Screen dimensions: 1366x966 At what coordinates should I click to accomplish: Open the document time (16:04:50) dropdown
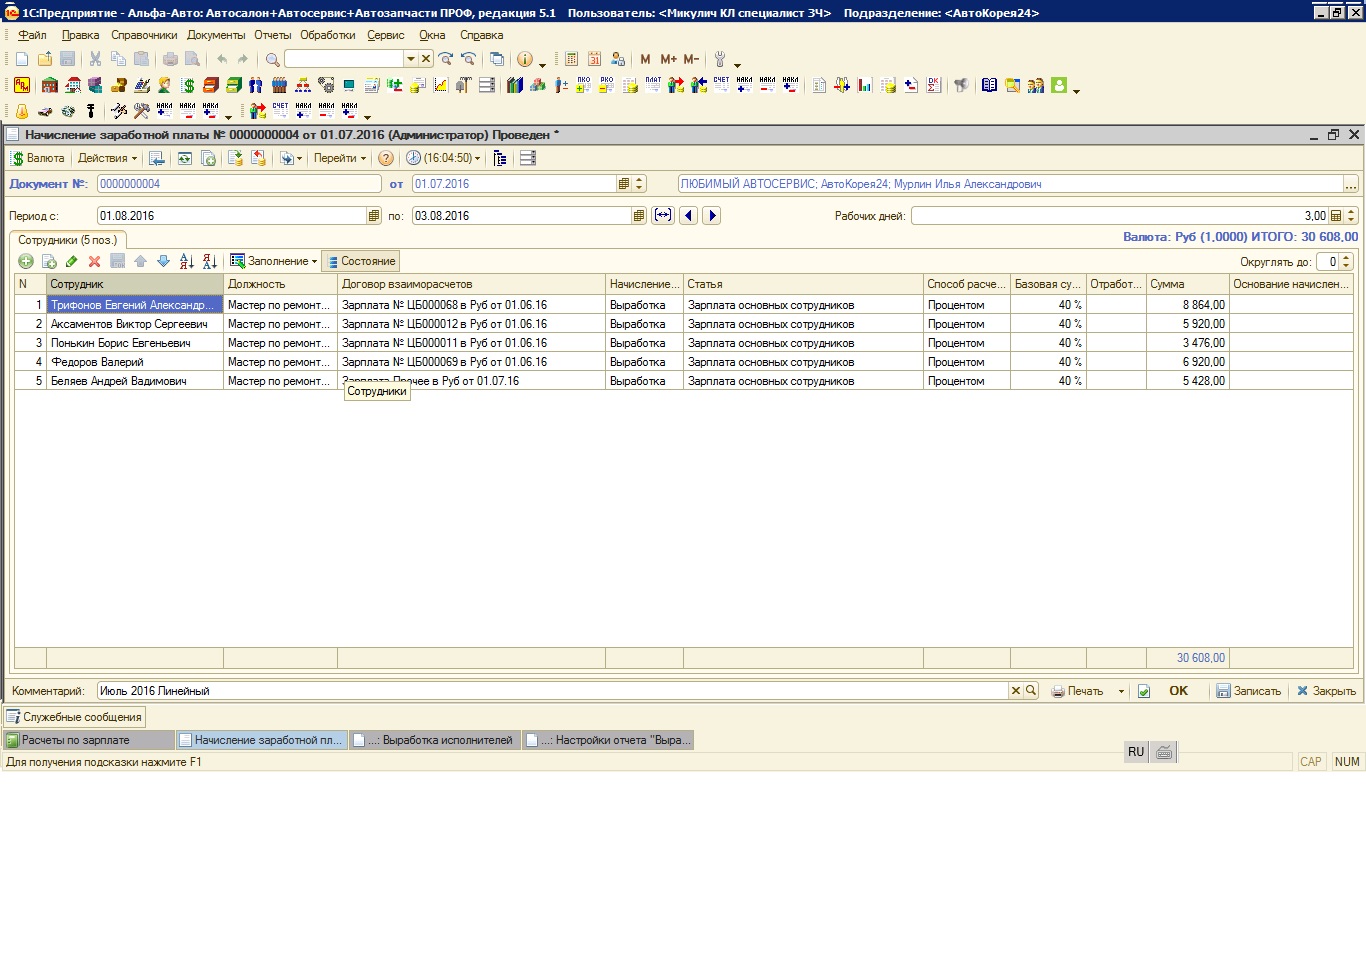(x=443, y=158)
